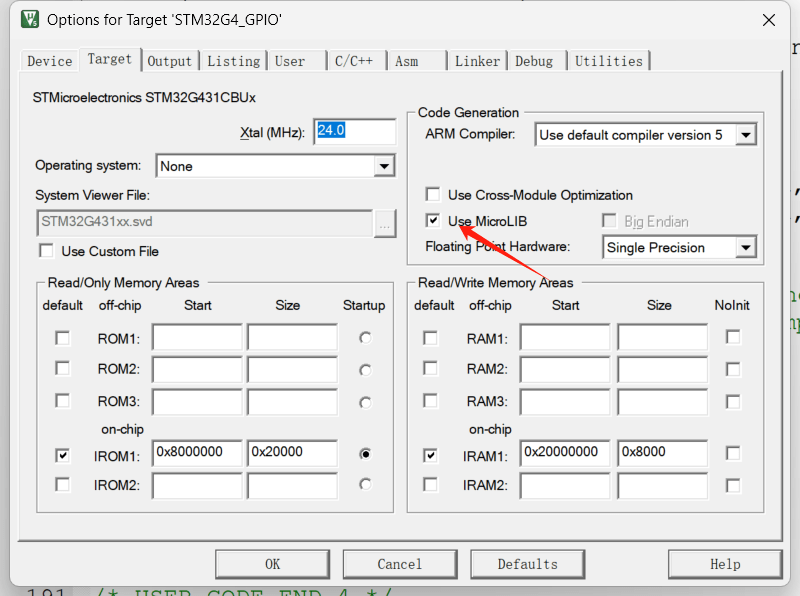Enable Use Custom File checkbox
The height and width of the screenshot is (596, 800).
pos(46,251)
